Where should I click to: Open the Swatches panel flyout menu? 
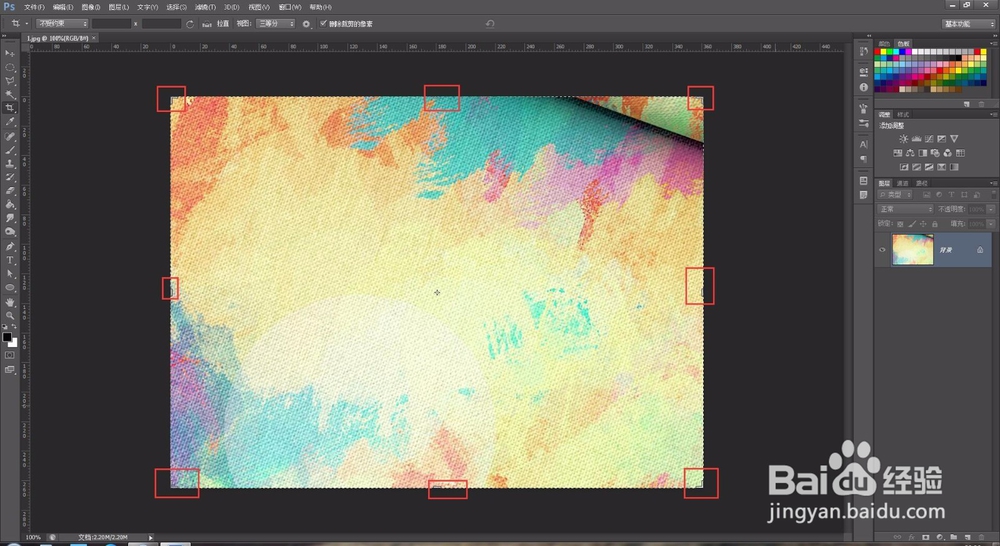tap(993, 43)
